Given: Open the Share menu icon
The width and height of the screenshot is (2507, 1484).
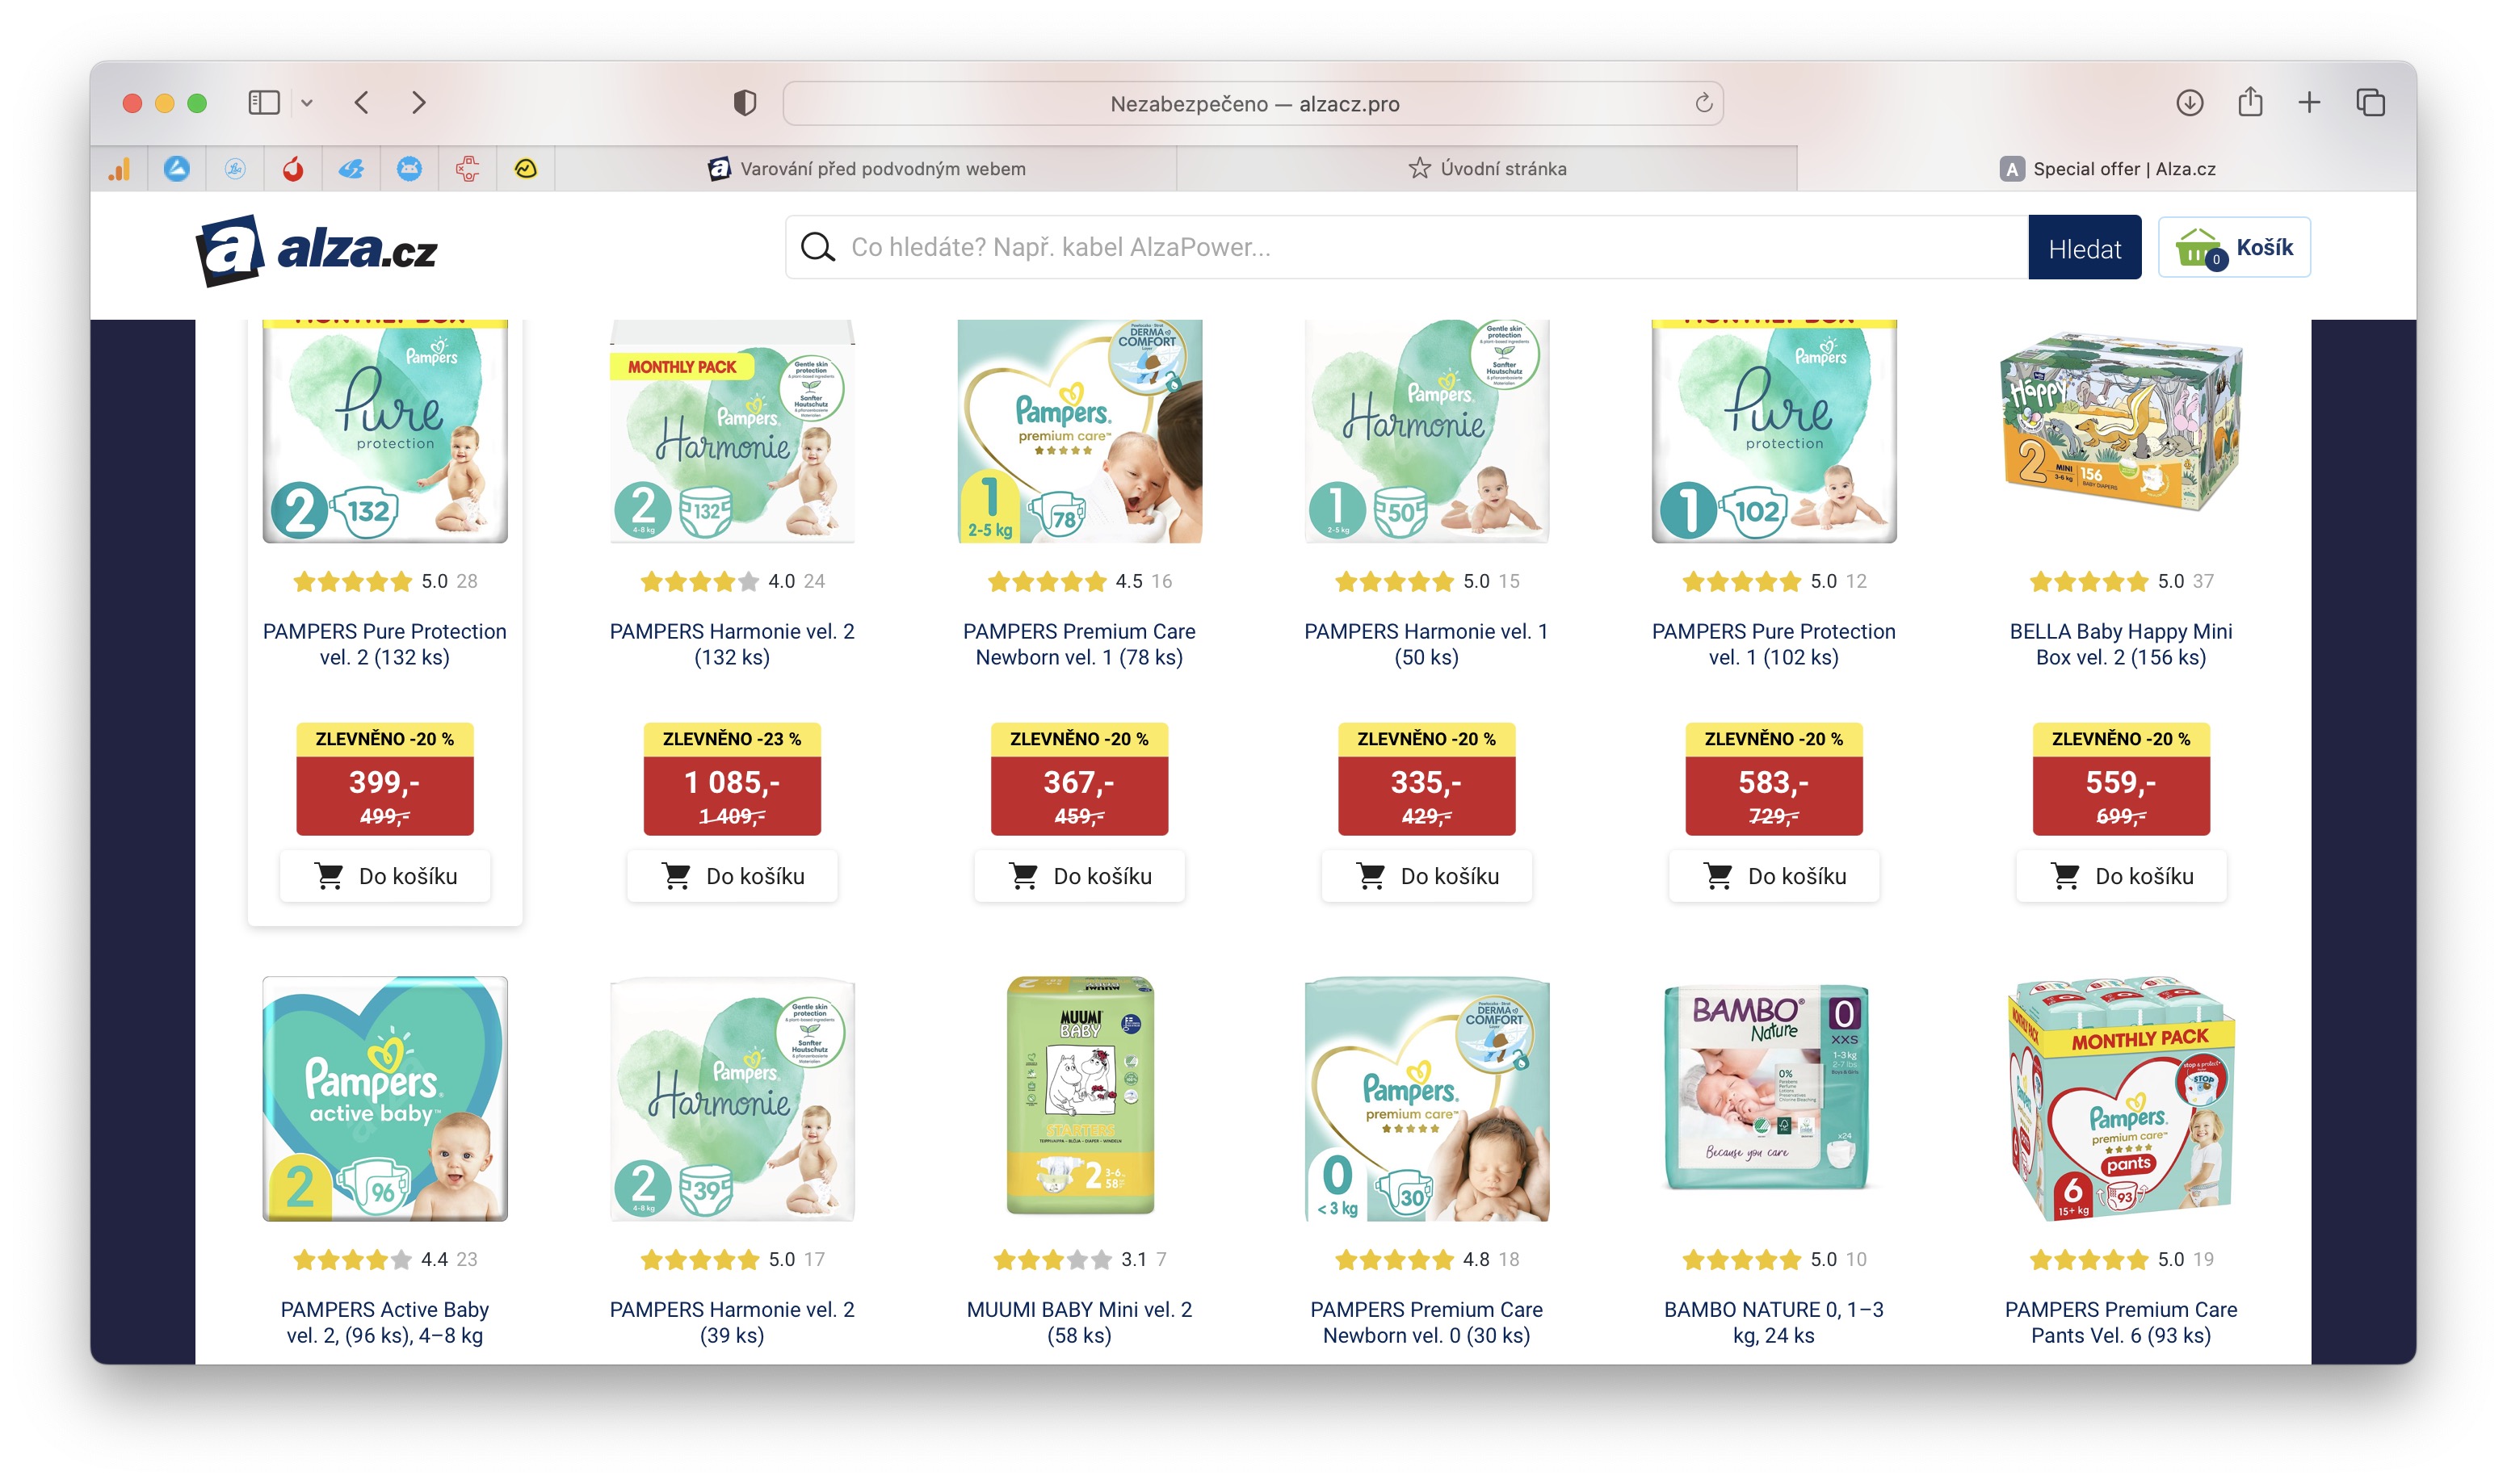Looking at the screenshot, I should click(2250, 102).
